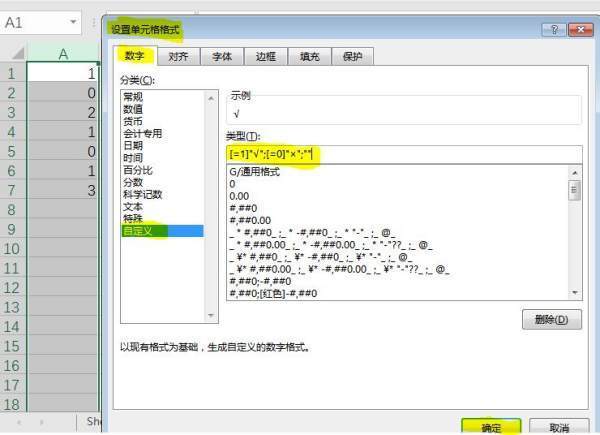Choose the #,##0.00 format in the type list
This screenshot has width=600, height=435.
[x=250, y=220]
